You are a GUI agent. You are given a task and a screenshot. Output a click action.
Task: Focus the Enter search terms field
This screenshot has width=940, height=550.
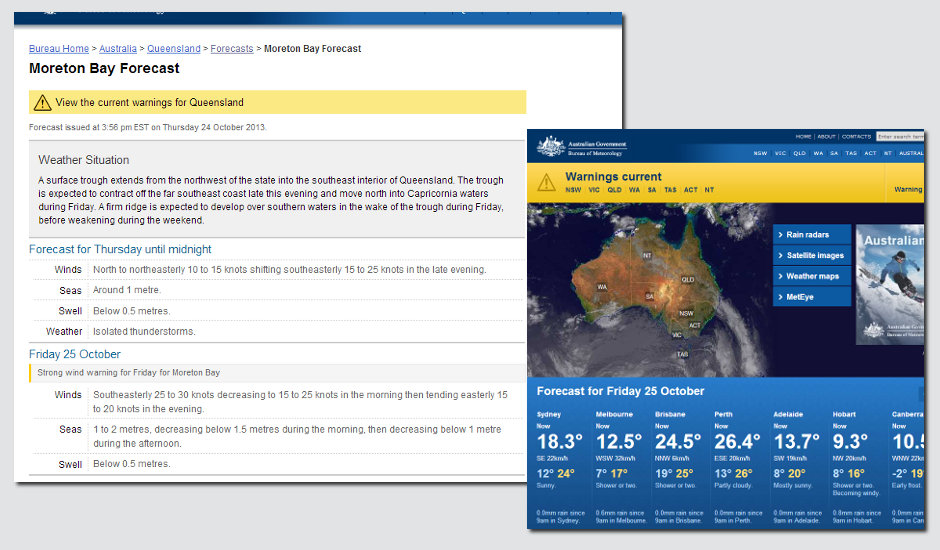point(900,137)
